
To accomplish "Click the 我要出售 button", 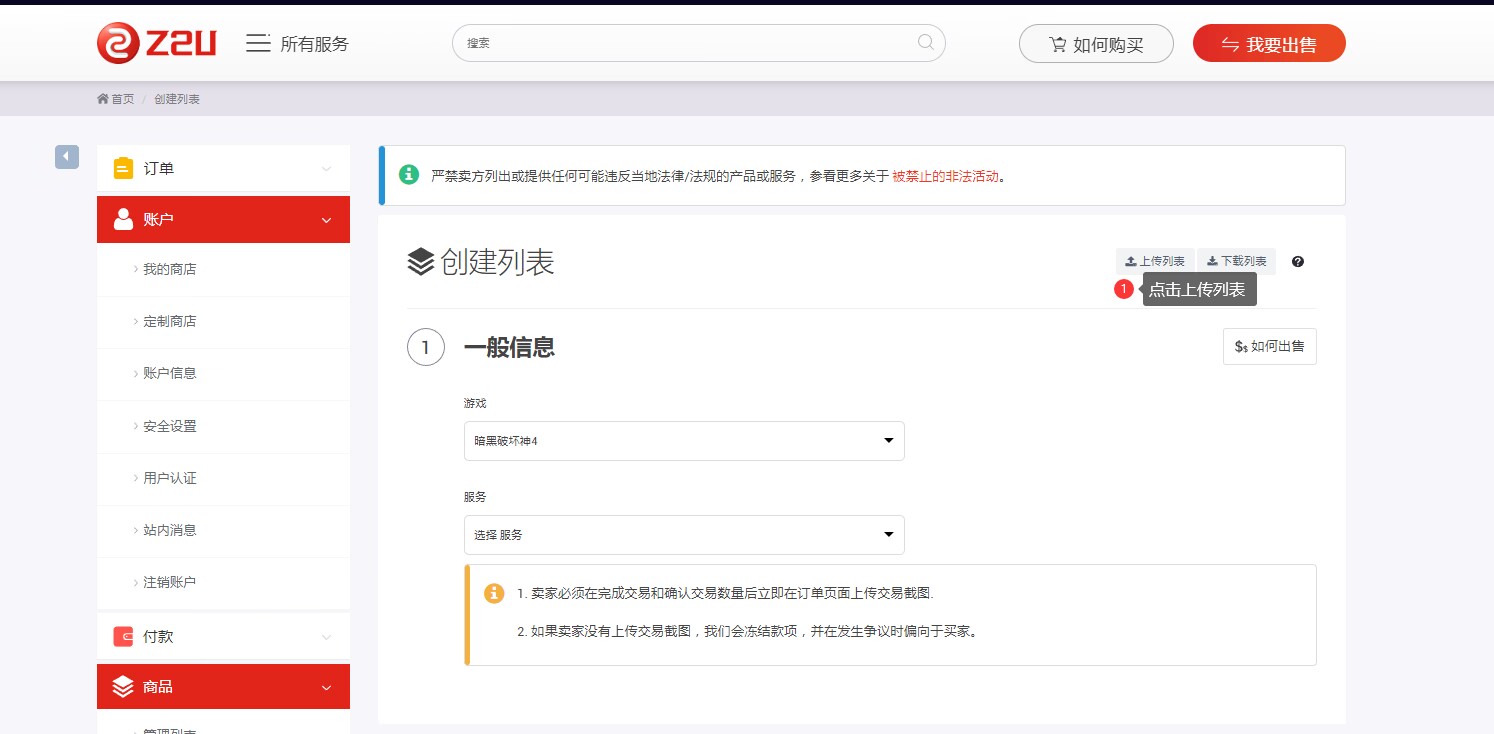I will [x=1269, y=44].
